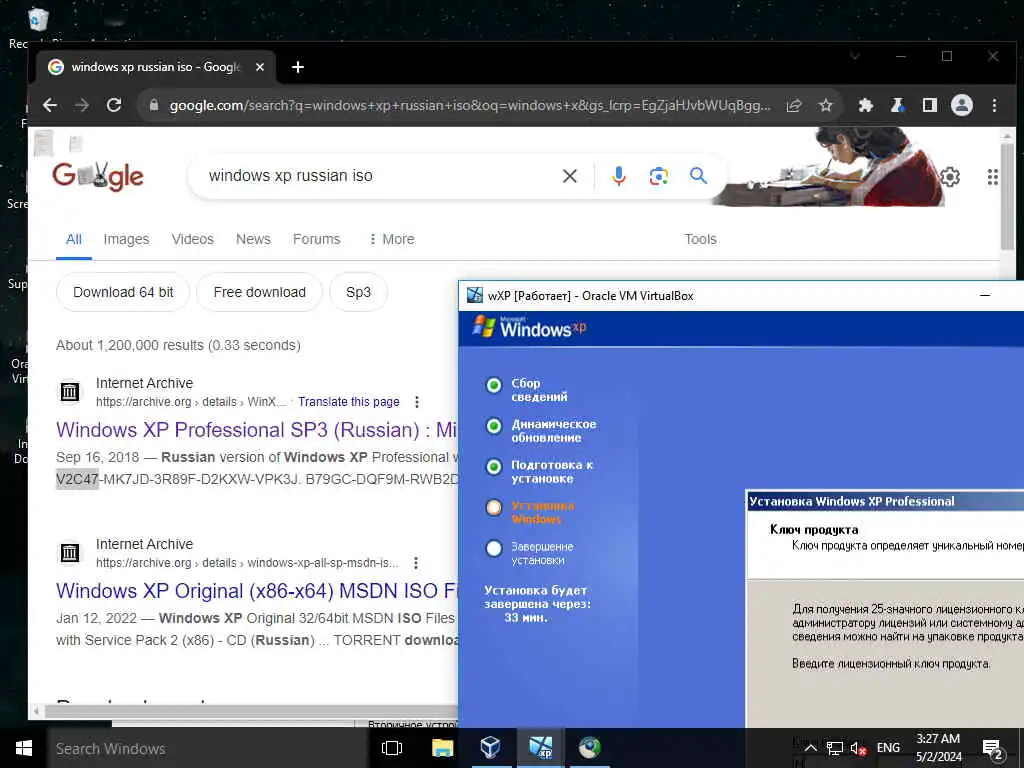
Task: Open Task View on taskbar
Action: (x=392, y=748)
